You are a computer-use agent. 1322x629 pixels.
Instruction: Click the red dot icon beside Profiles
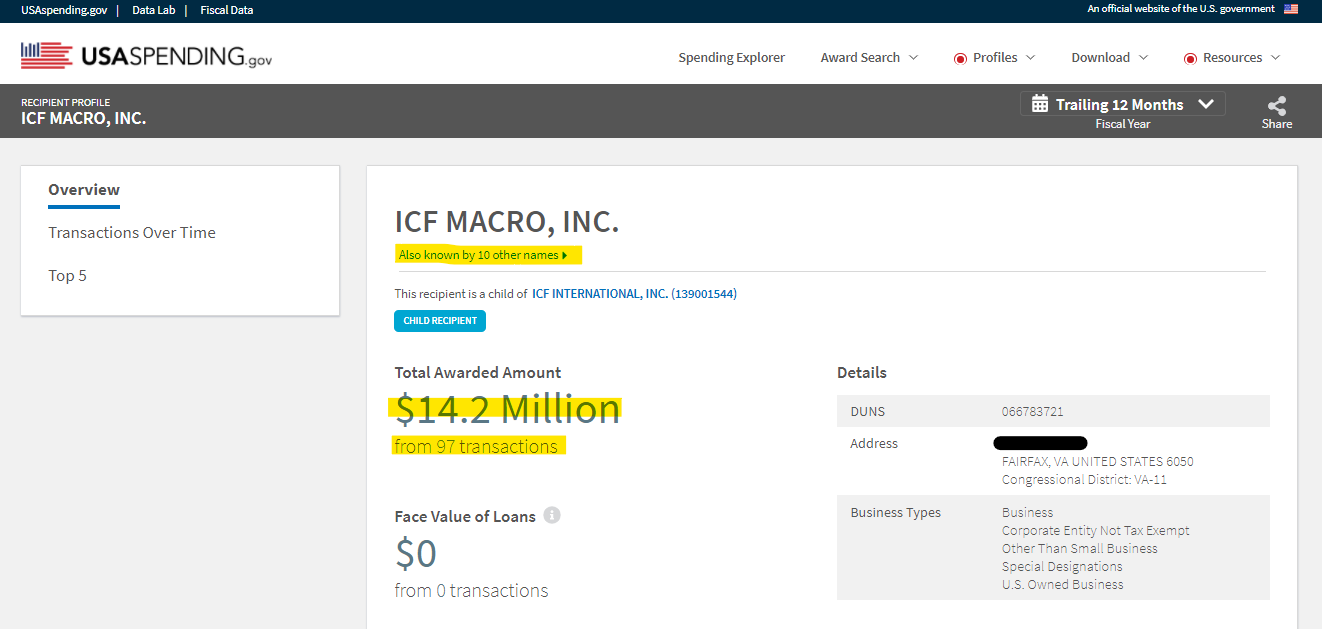click(x=960, y=58)
